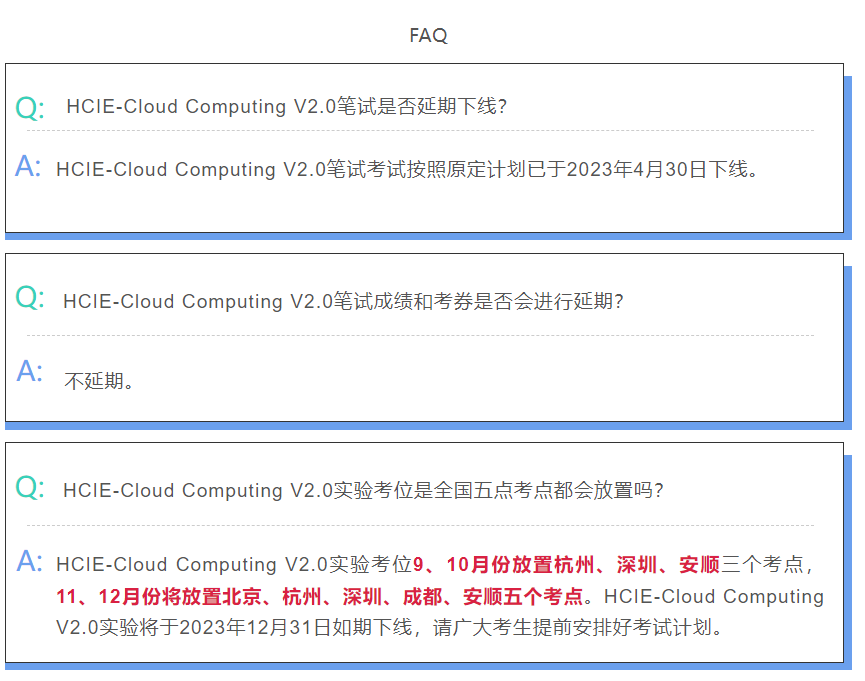Click the 三个考点 text in third answer
Screen dimensions: 865x681
(762, 565)
